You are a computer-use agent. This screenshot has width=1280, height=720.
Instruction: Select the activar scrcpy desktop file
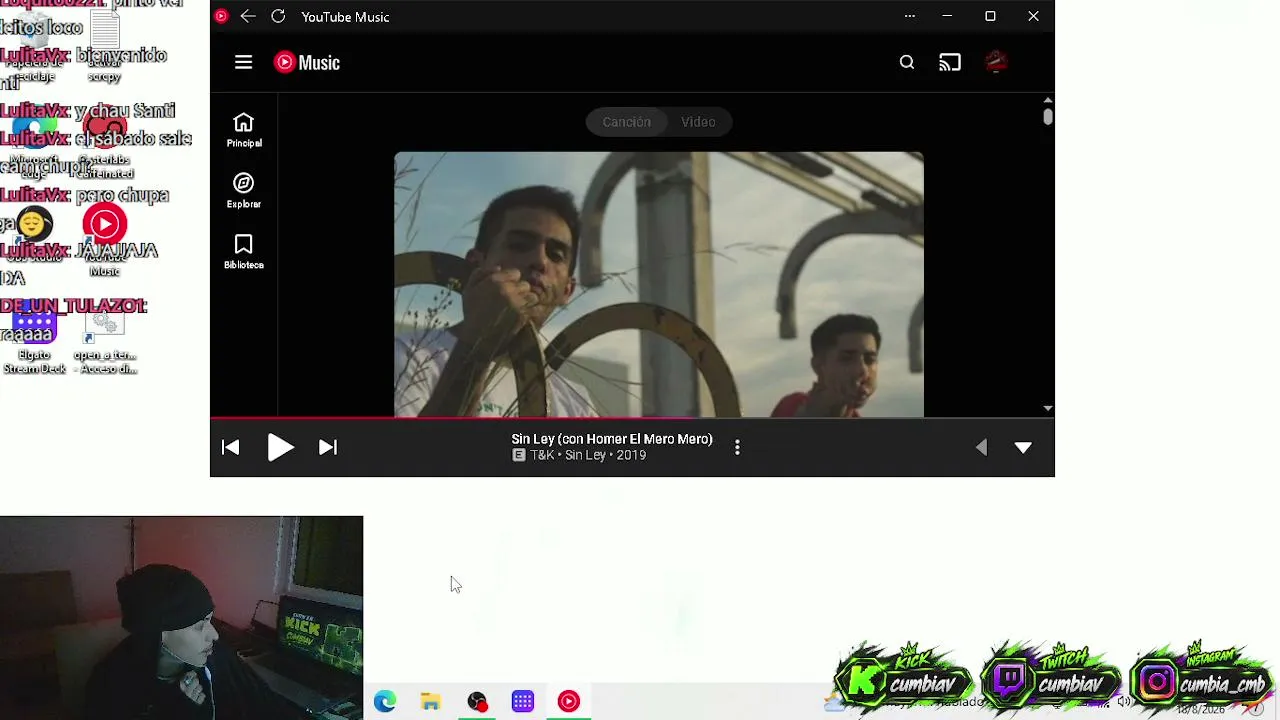(x=105, y=48)
